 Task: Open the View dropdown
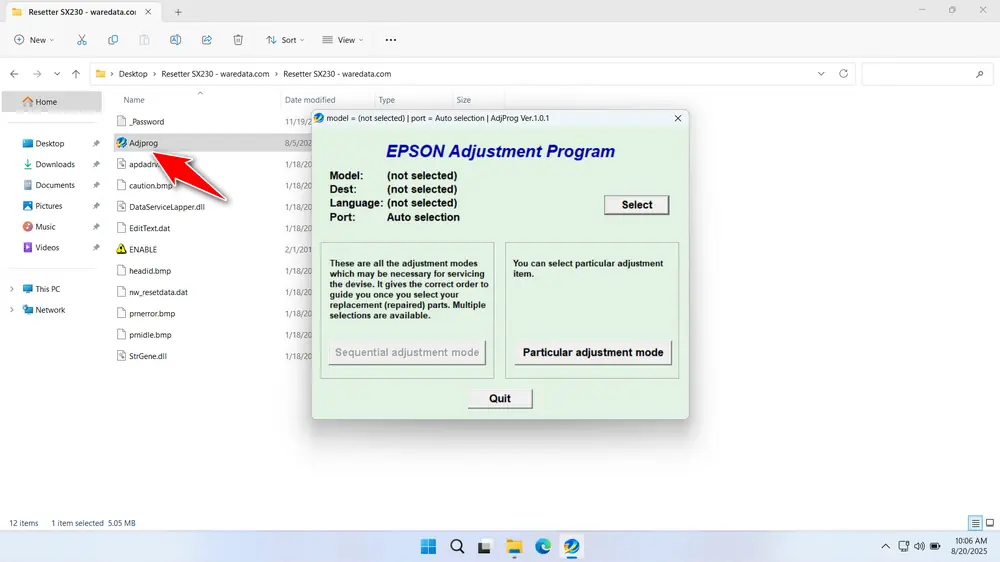(x=342, y=40)
